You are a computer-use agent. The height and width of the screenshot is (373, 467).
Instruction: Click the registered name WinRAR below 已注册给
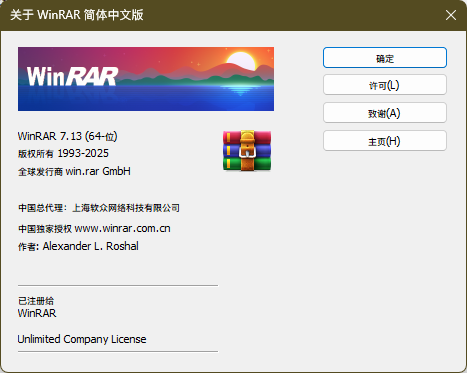click(37, 313)
